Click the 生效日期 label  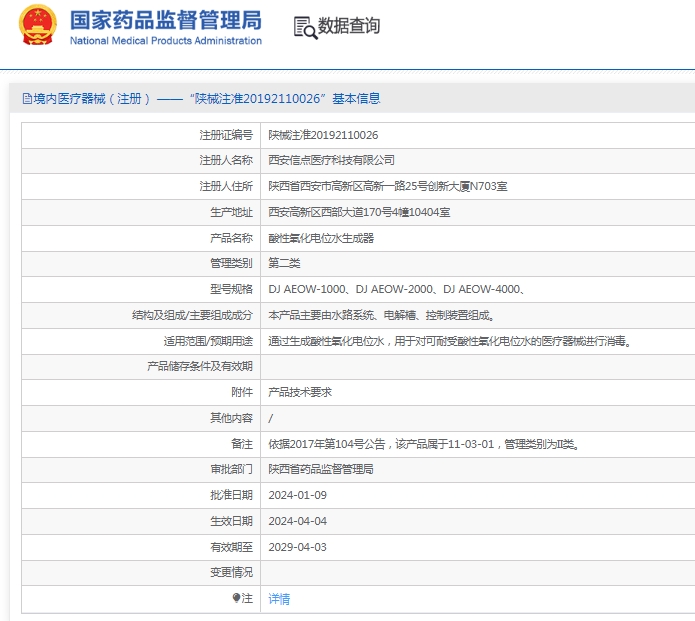pos(231,521)
